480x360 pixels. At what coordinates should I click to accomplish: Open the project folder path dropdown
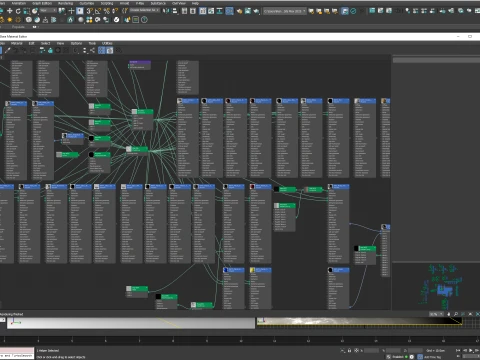click(x=285, y=11)
